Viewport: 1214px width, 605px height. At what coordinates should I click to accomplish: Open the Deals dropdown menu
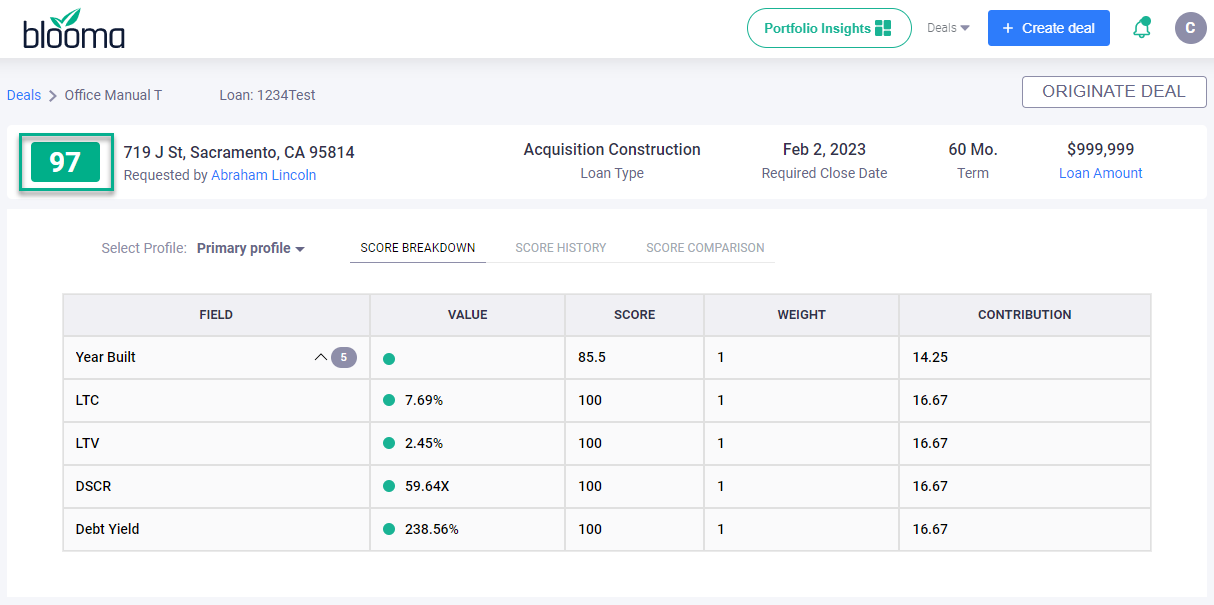click(948, 28)
